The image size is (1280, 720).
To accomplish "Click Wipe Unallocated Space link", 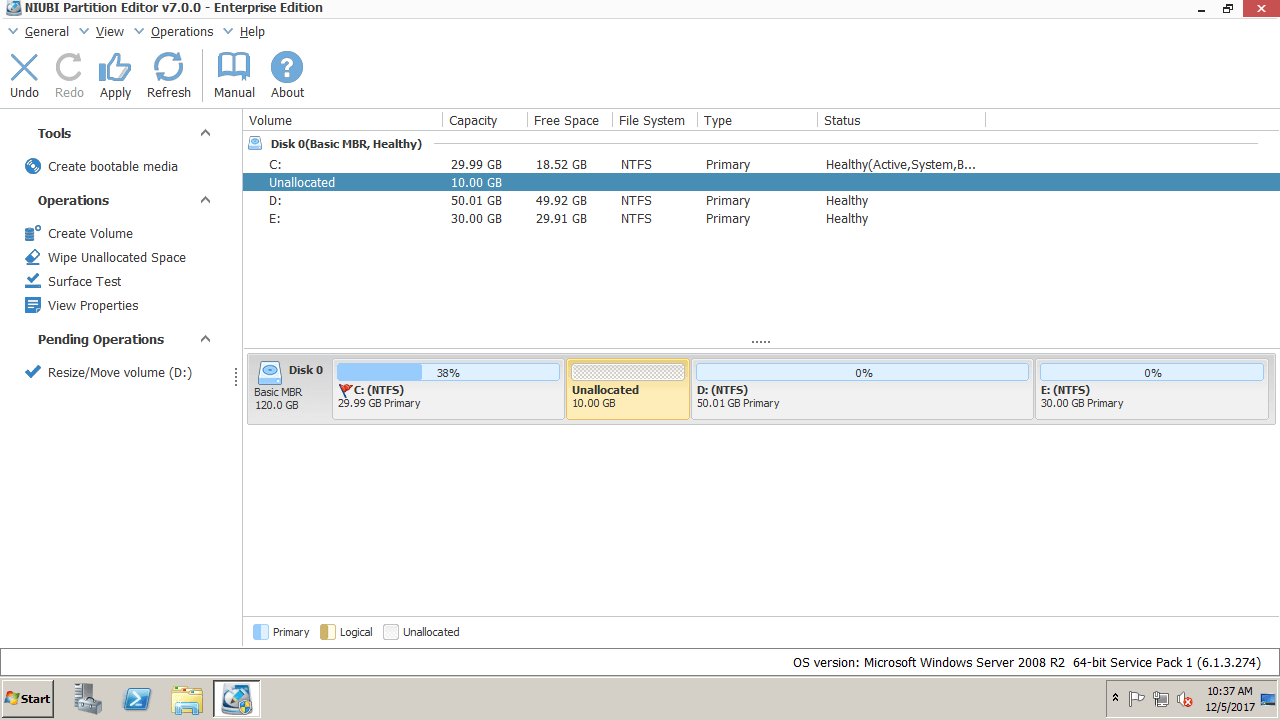I will 117,257.
